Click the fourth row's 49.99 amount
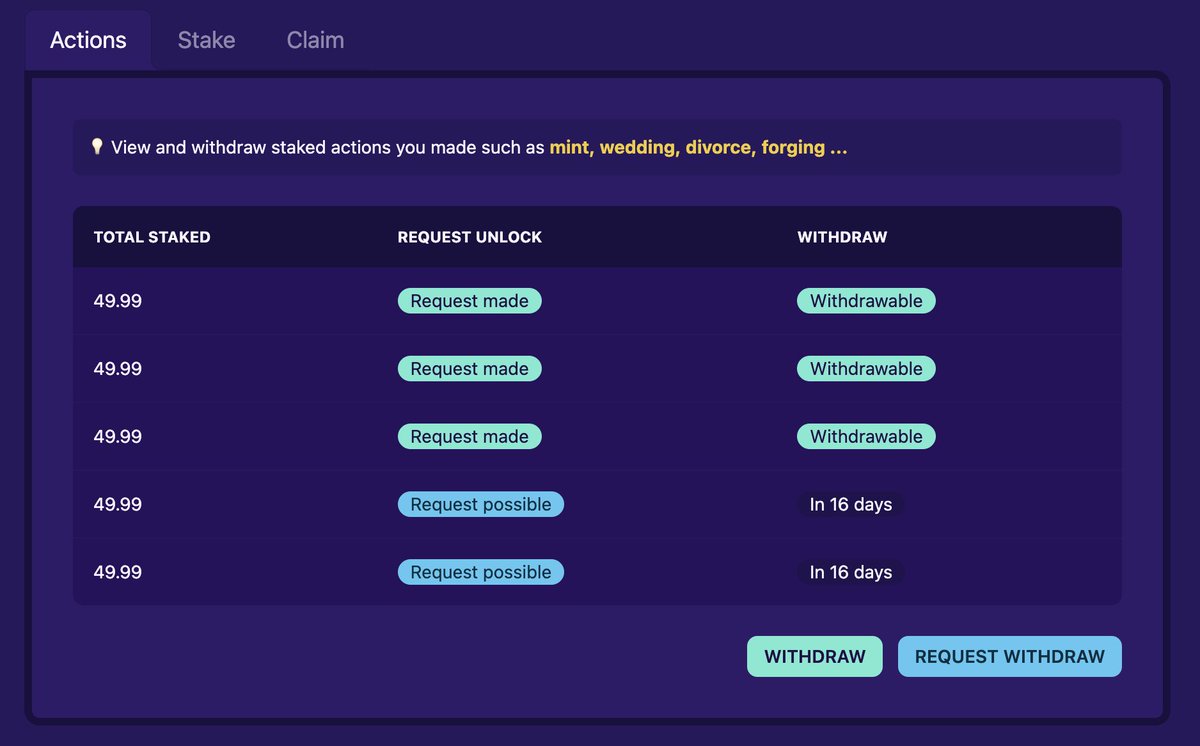 coord(118,505)
